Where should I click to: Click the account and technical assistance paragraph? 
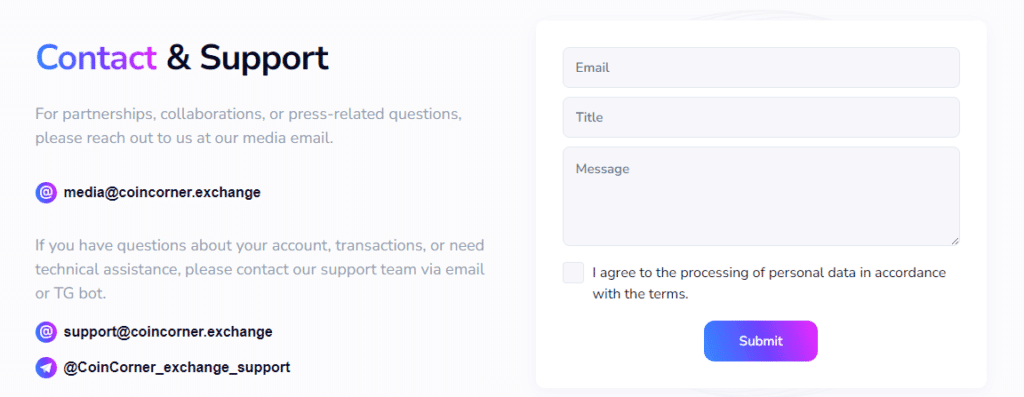pyautogui.click(x=260, y=270)
